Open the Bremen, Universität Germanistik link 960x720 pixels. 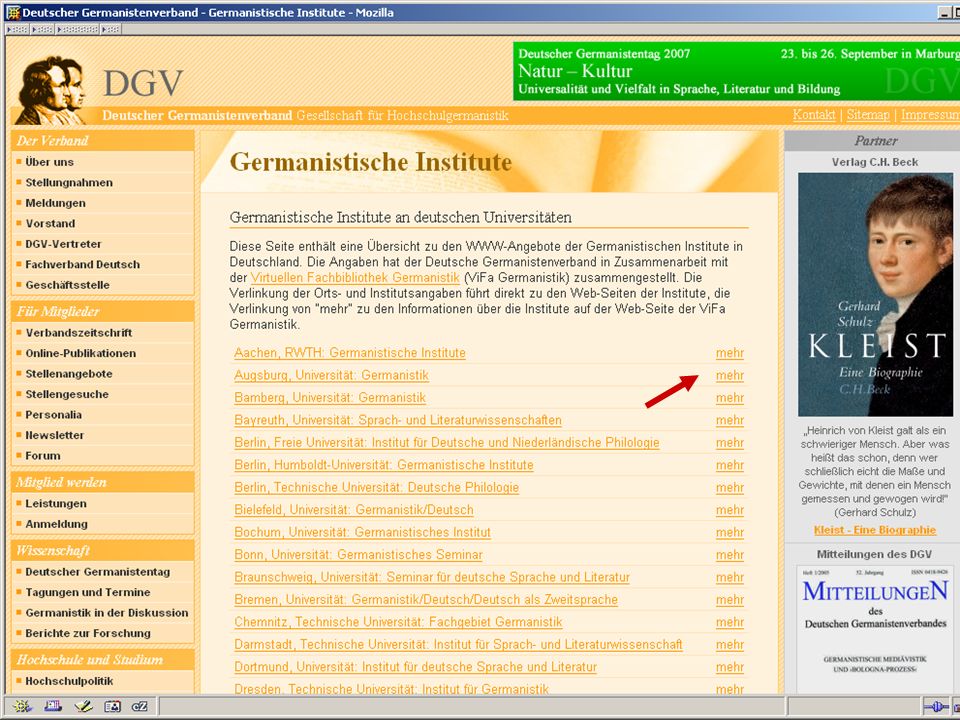pos(426,600)
